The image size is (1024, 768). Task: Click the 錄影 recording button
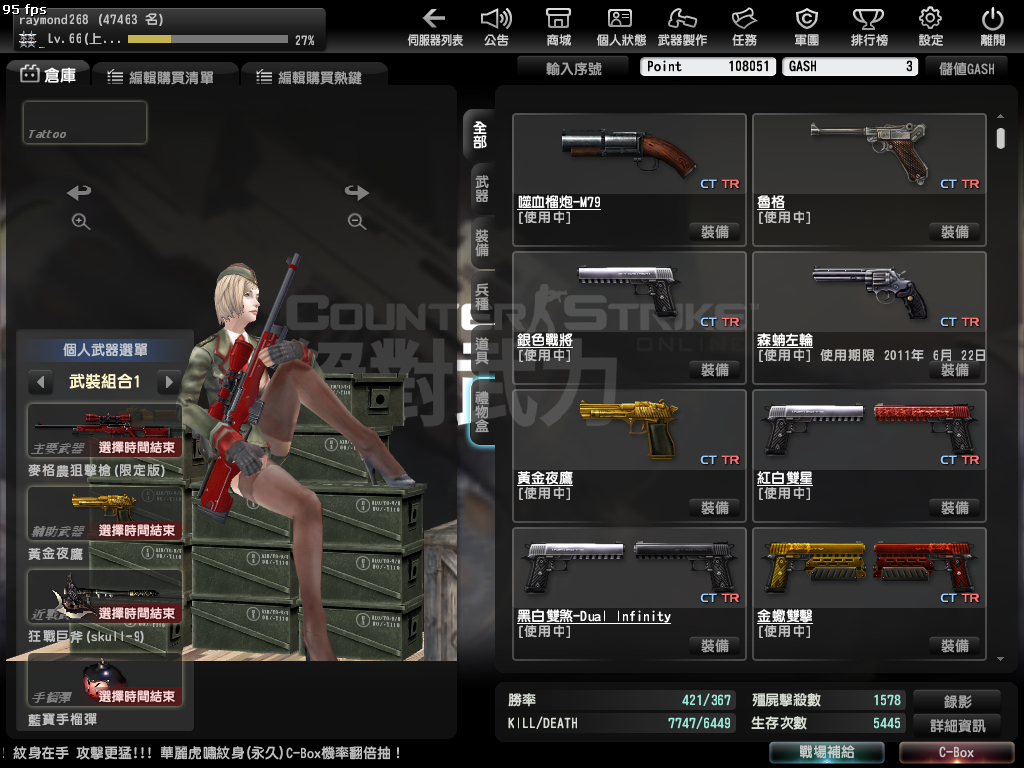pos(957,701)
